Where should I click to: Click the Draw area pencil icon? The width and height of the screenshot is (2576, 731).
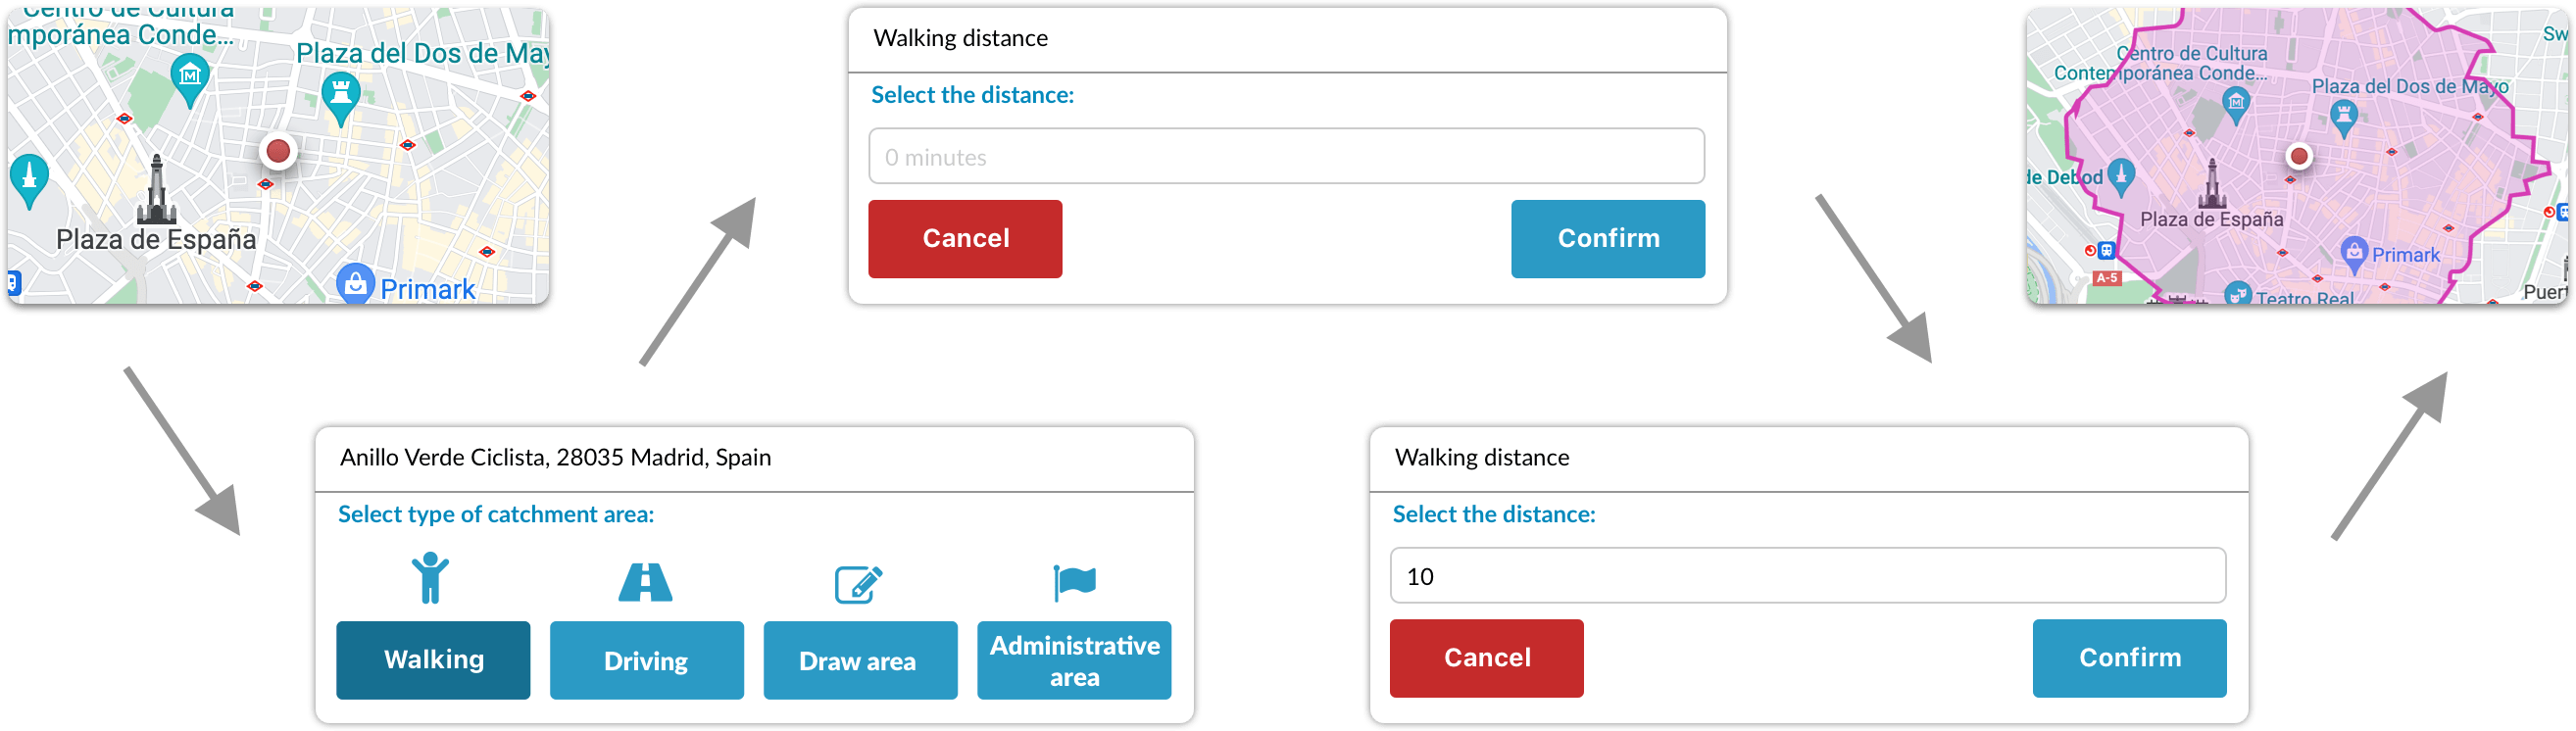click(859, 580)
